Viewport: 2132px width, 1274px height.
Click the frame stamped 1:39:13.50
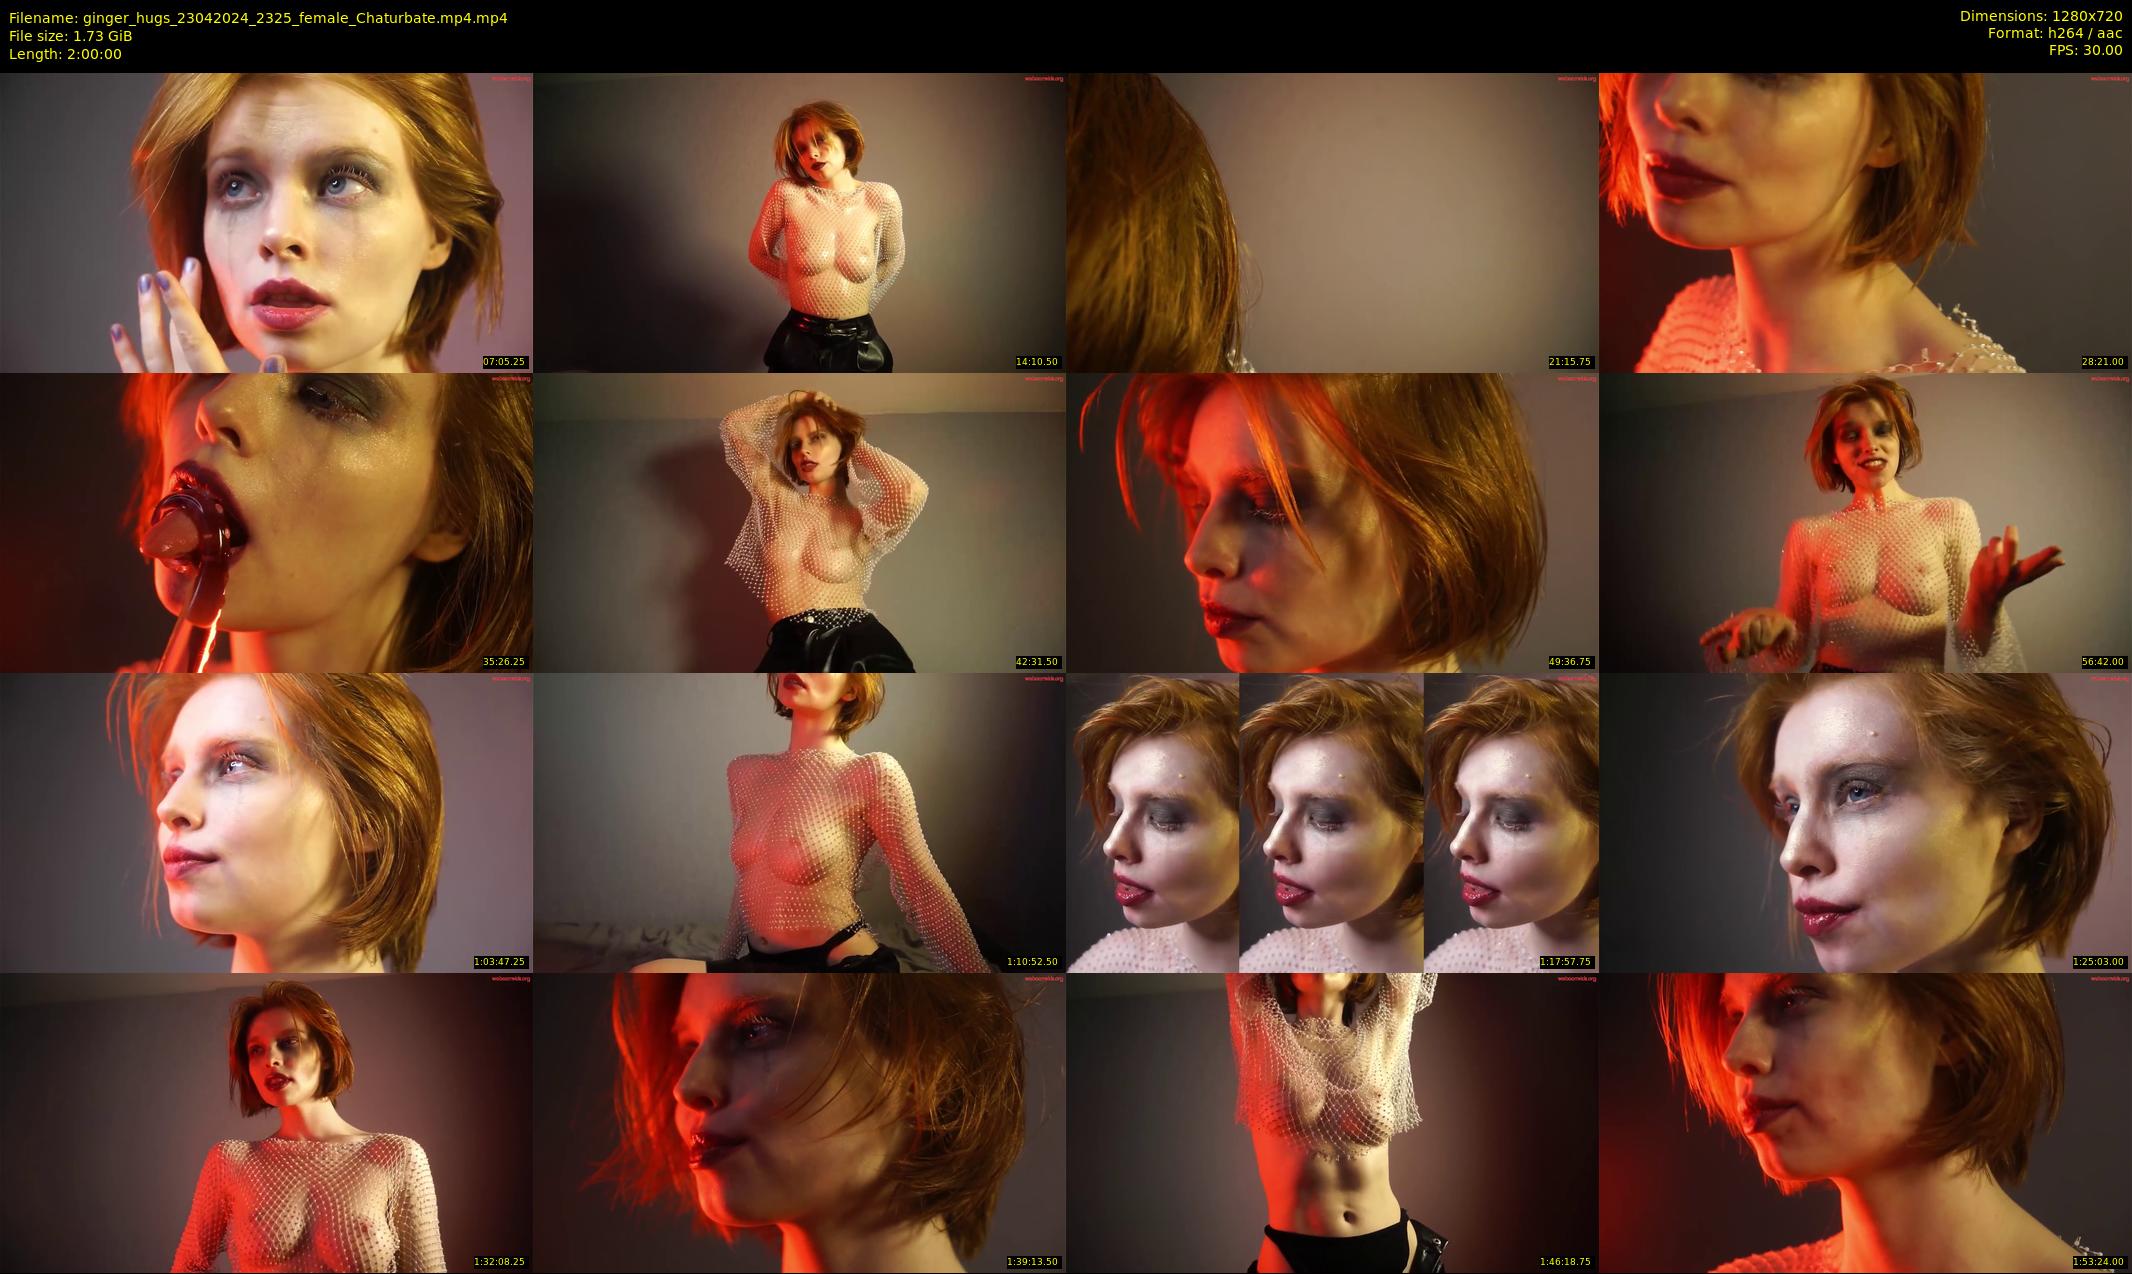(799, 1122)
